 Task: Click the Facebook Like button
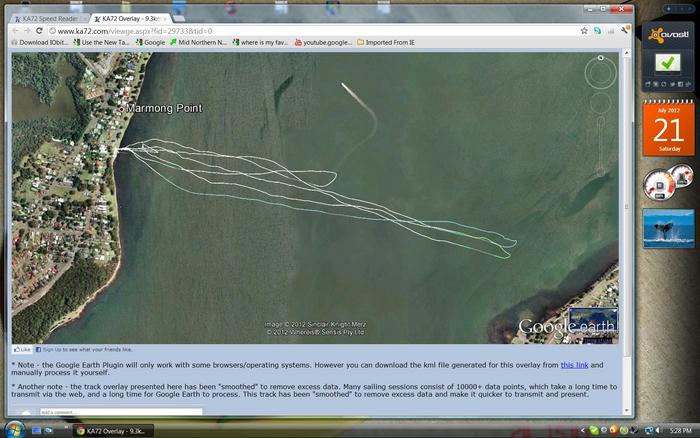(22, 350)
